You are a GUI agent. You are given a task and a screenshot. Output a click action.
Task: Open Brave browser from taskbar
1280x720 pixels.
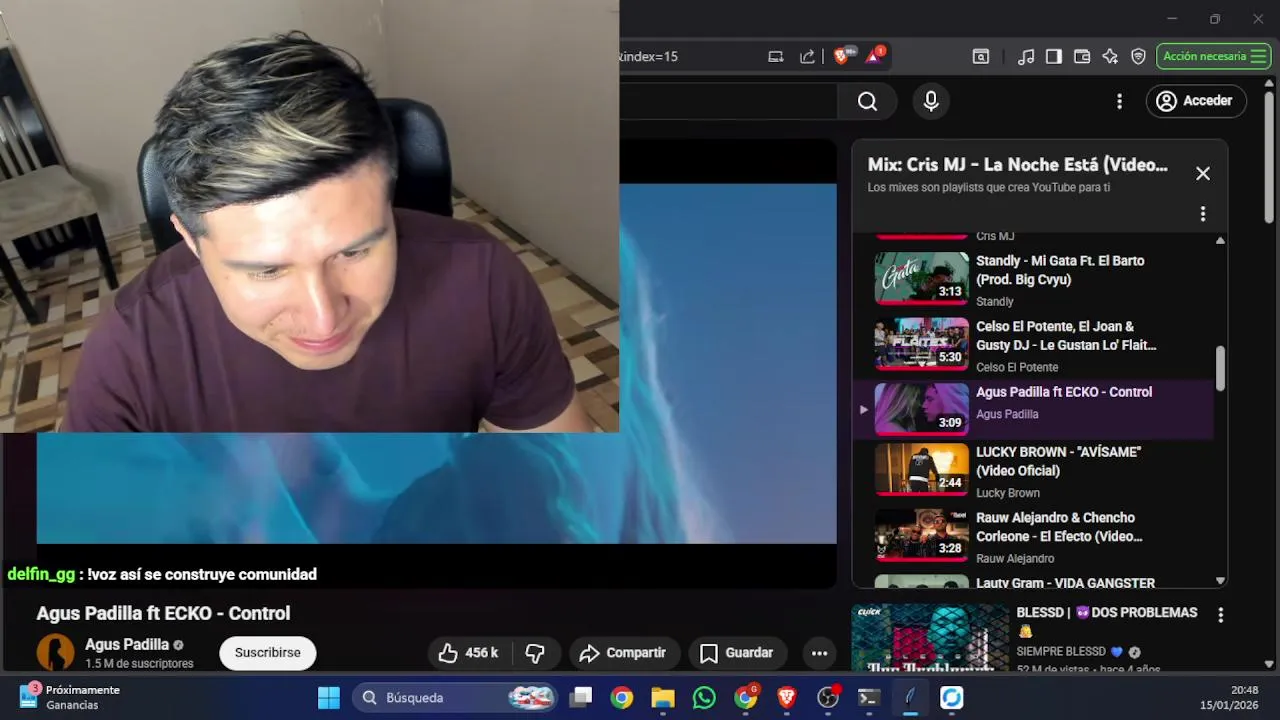(787, 697)
